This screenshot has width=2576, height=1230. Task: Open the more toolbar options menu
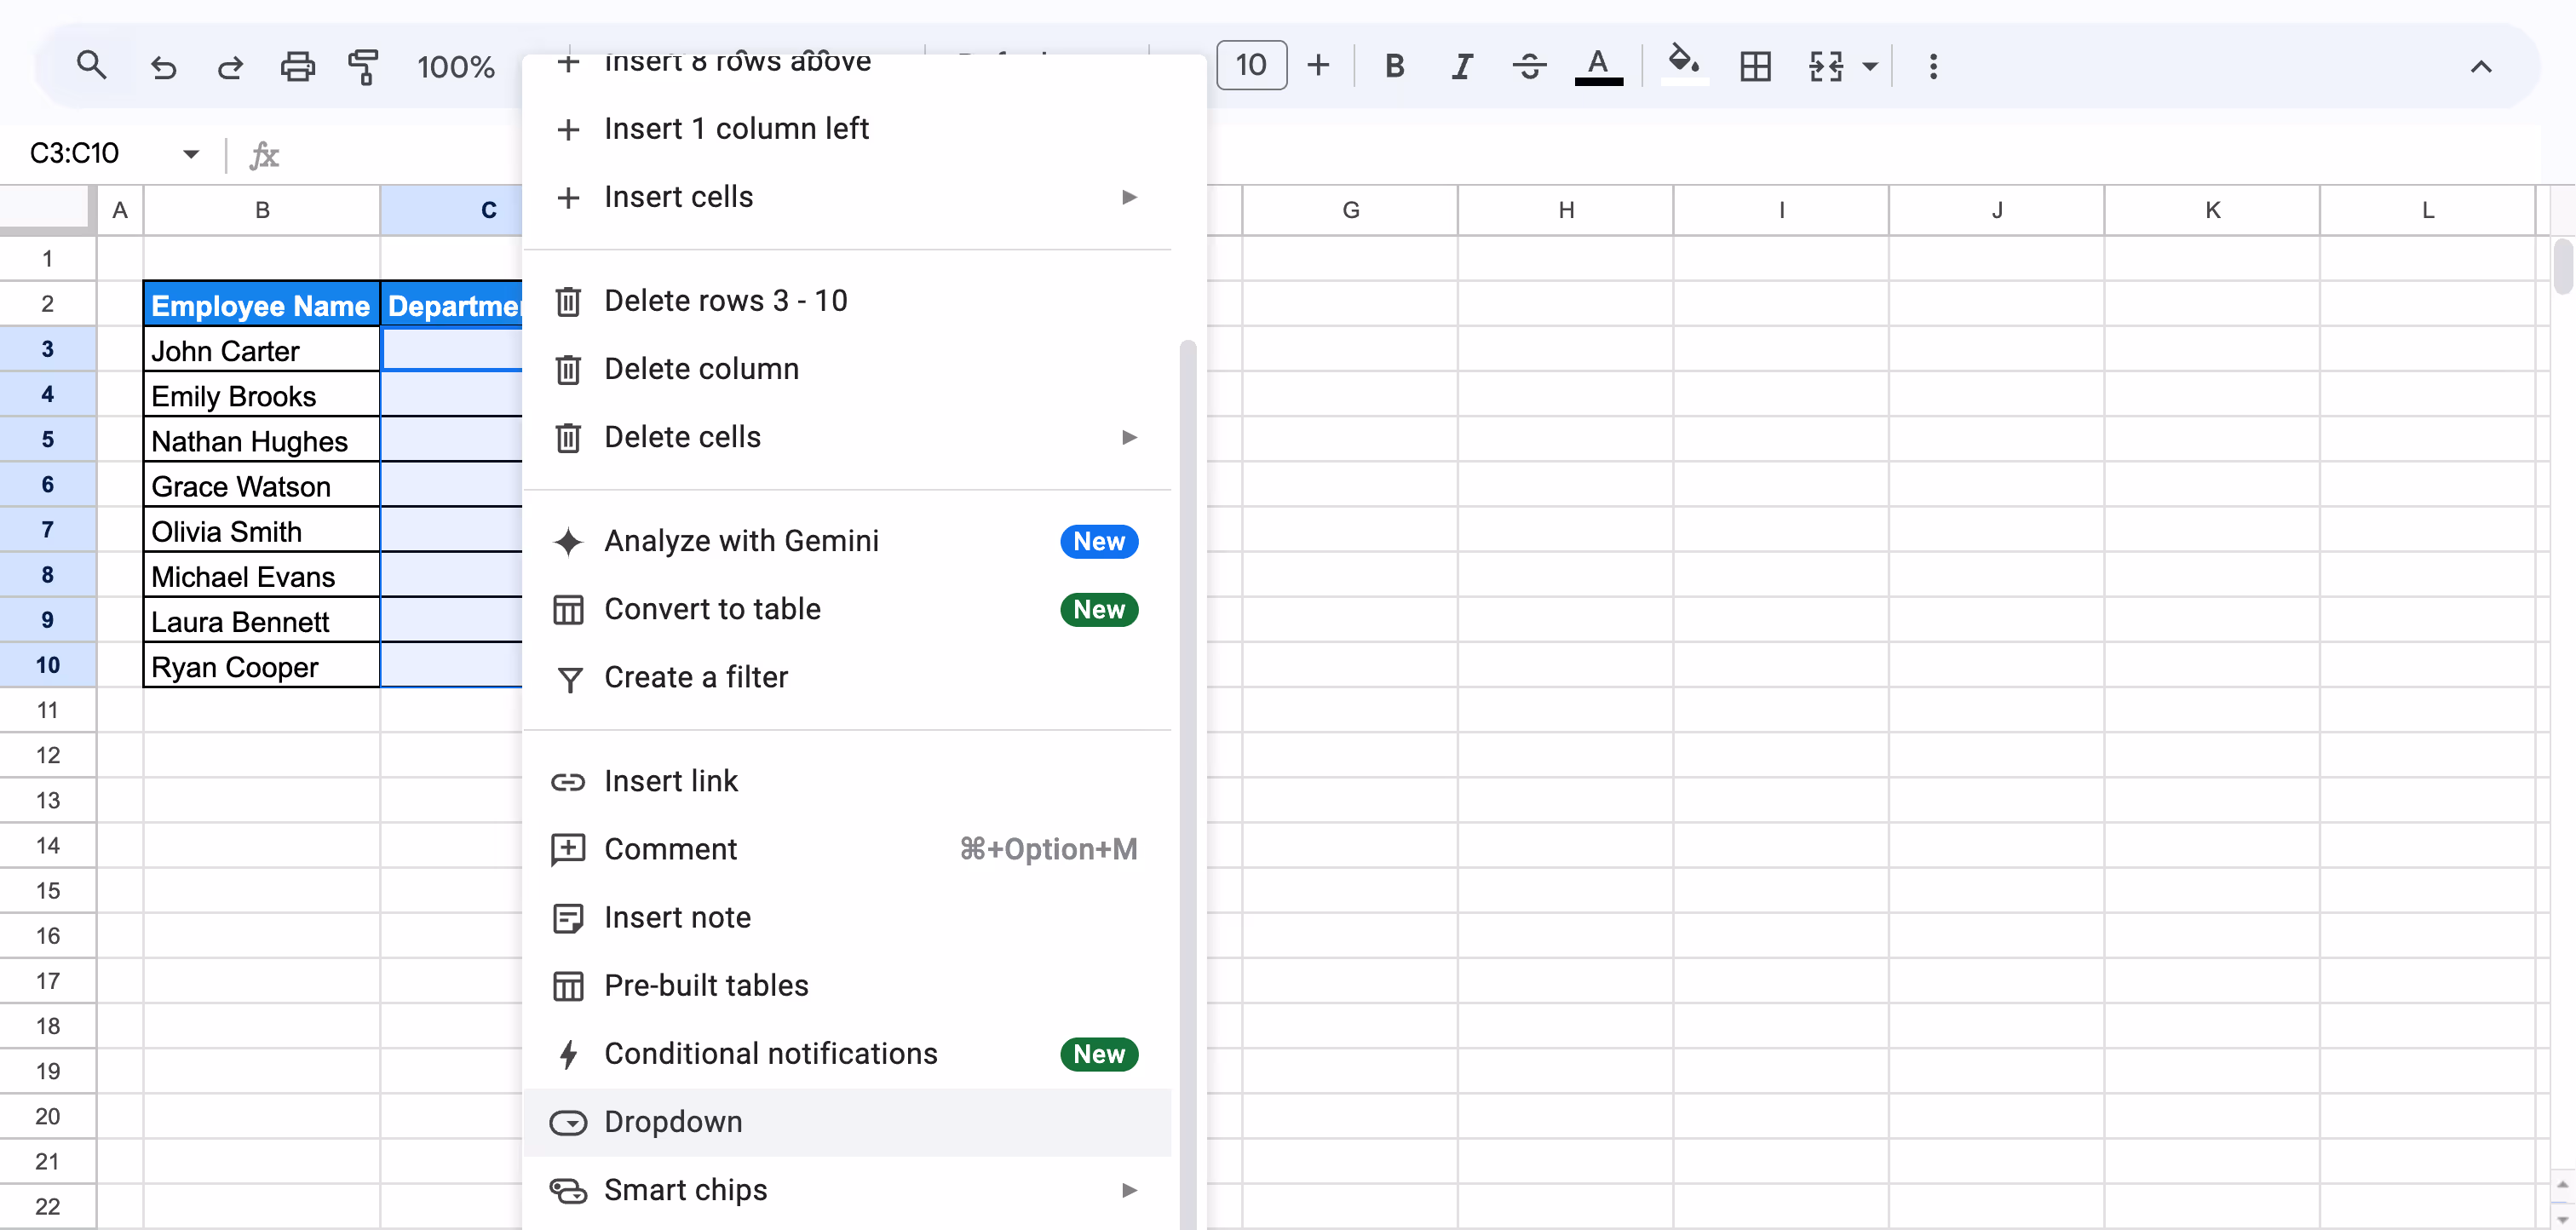[x=1933, y=66]
